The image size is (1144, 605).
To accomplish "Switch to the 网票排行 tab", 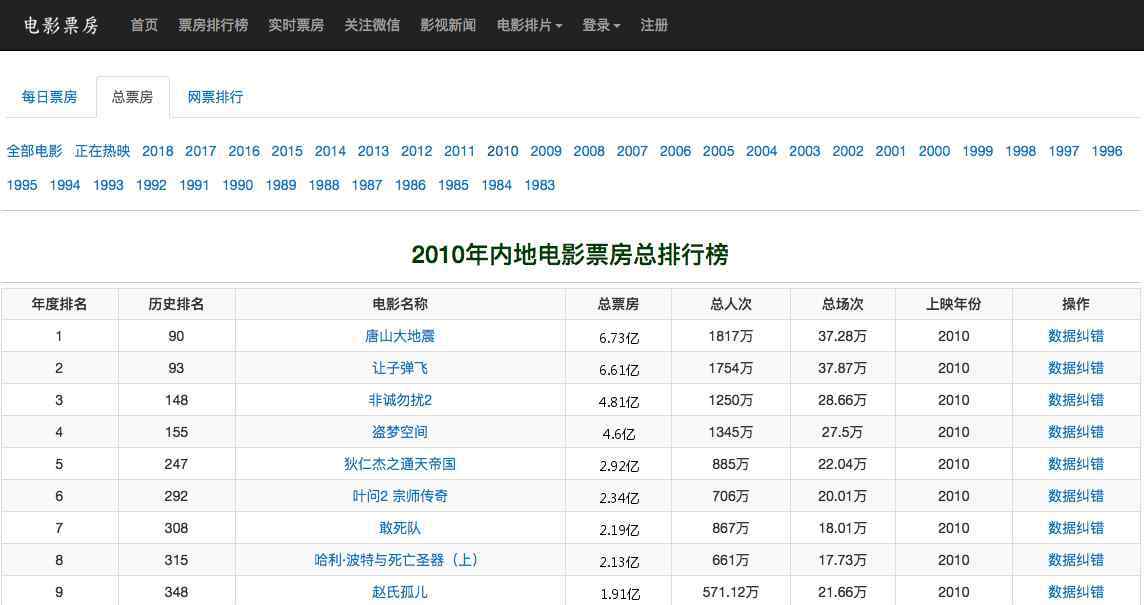I will point(215,97).
